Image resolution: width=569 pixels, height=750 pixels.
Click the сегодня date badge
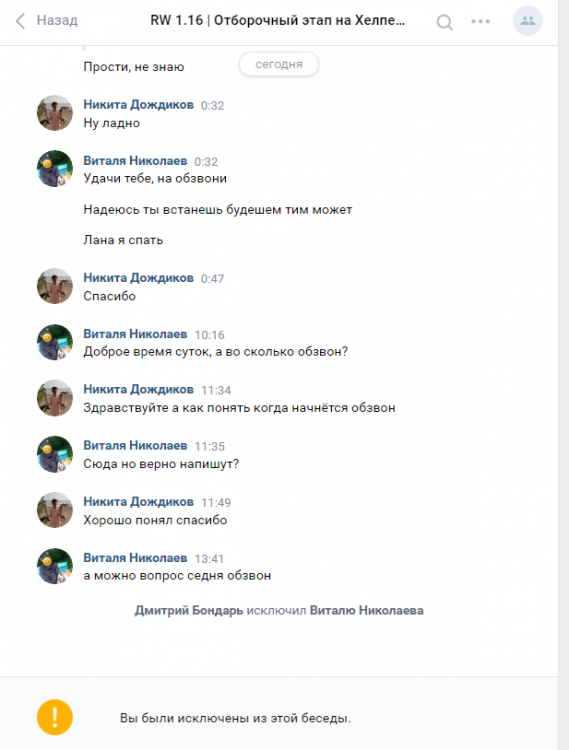279,64
